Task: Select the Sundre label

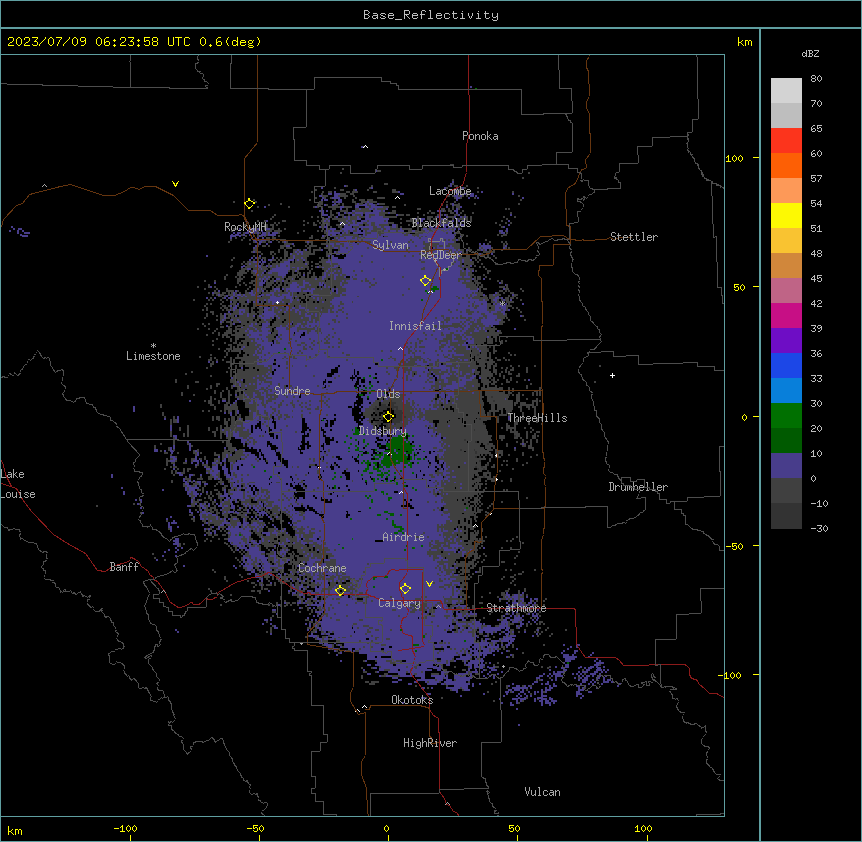Action: tap(292, 391)
